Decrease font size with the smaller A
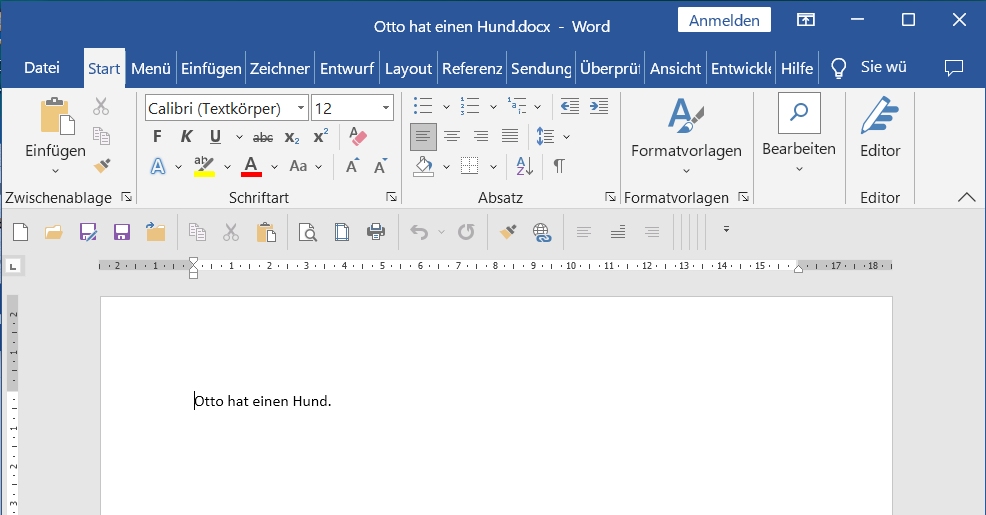986x515 pixels. pyautogui.click(x=380, y=166)
